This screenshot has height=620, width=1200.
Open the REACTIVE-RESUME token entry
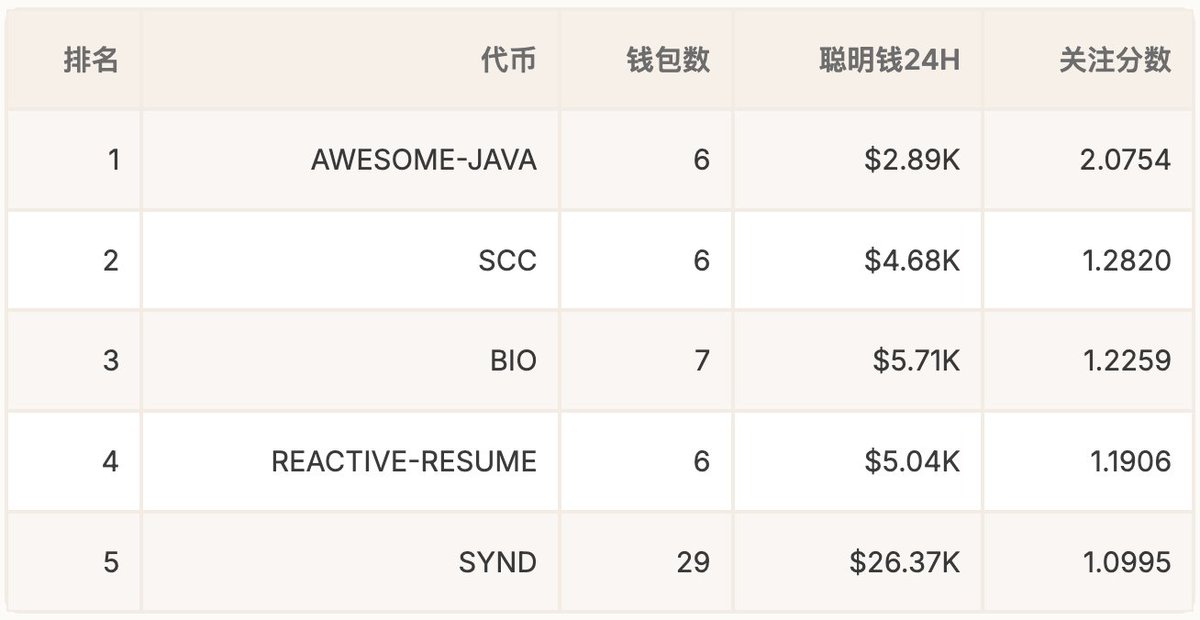pyautogui.click(x=404, y=461)
